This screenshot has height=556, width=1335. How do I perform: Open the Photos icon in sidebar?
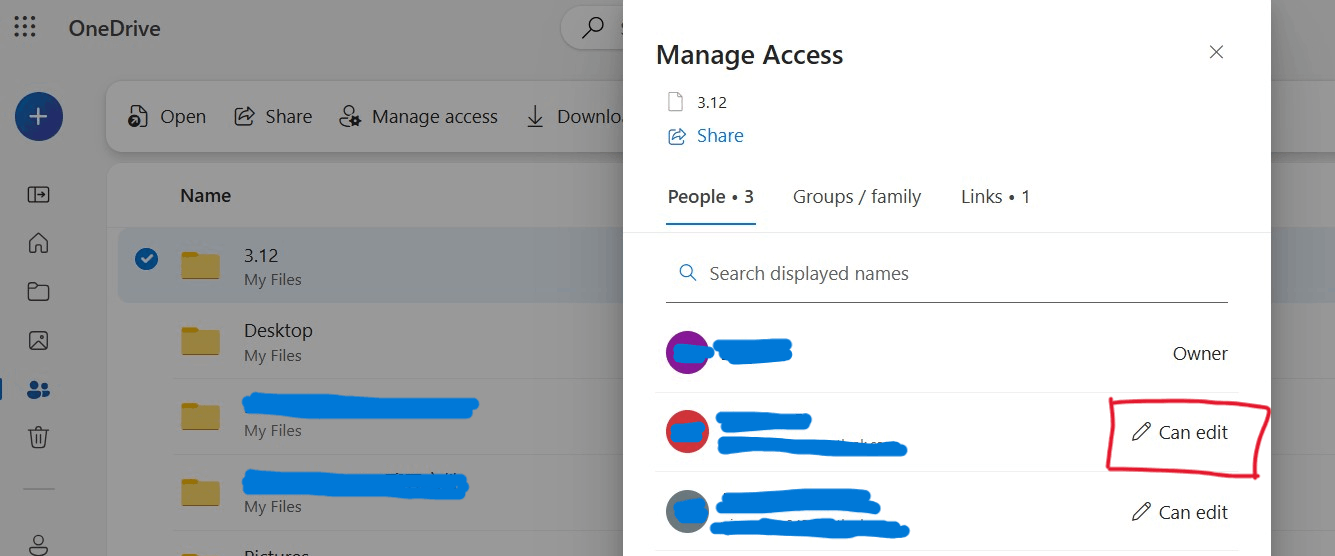38,340
